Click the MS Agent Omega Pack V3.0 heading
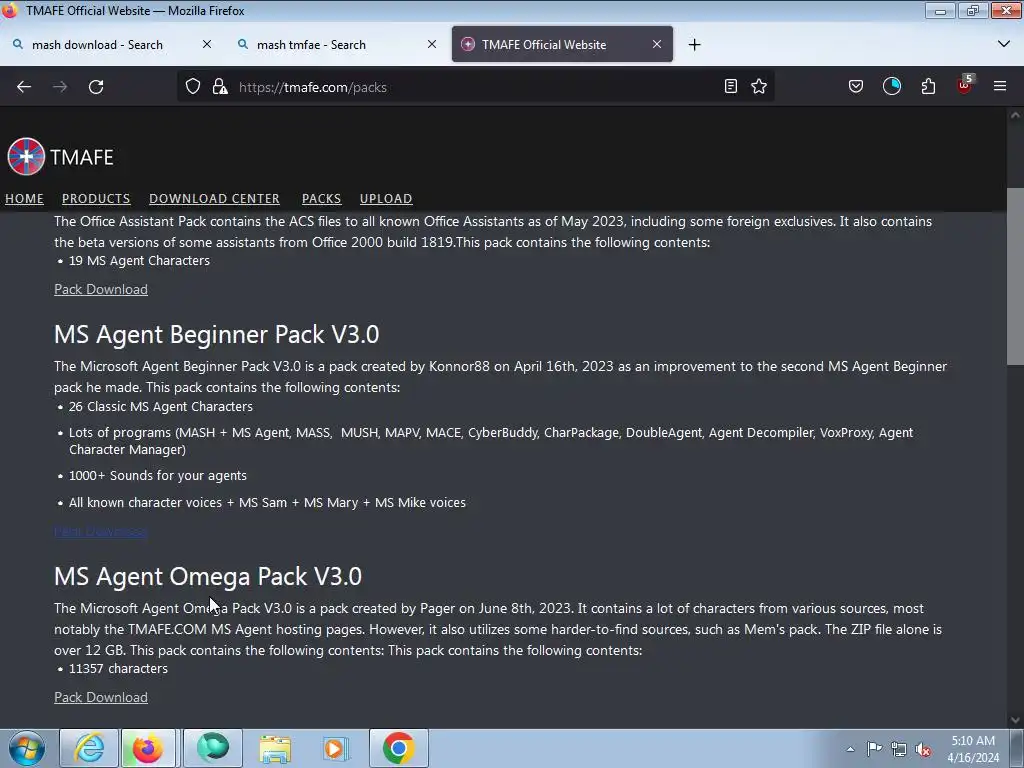 click(208, 577)
